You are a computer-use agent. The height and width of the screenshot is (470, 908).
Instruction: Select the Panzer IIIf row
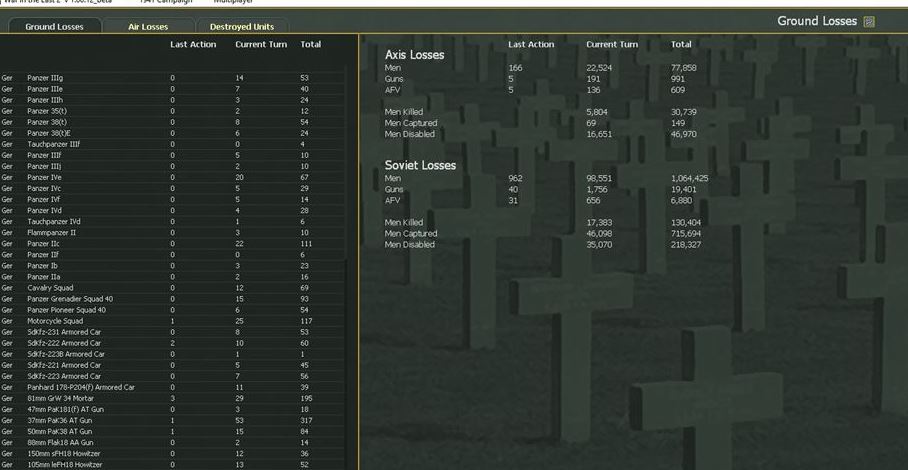tap(173, 155)
